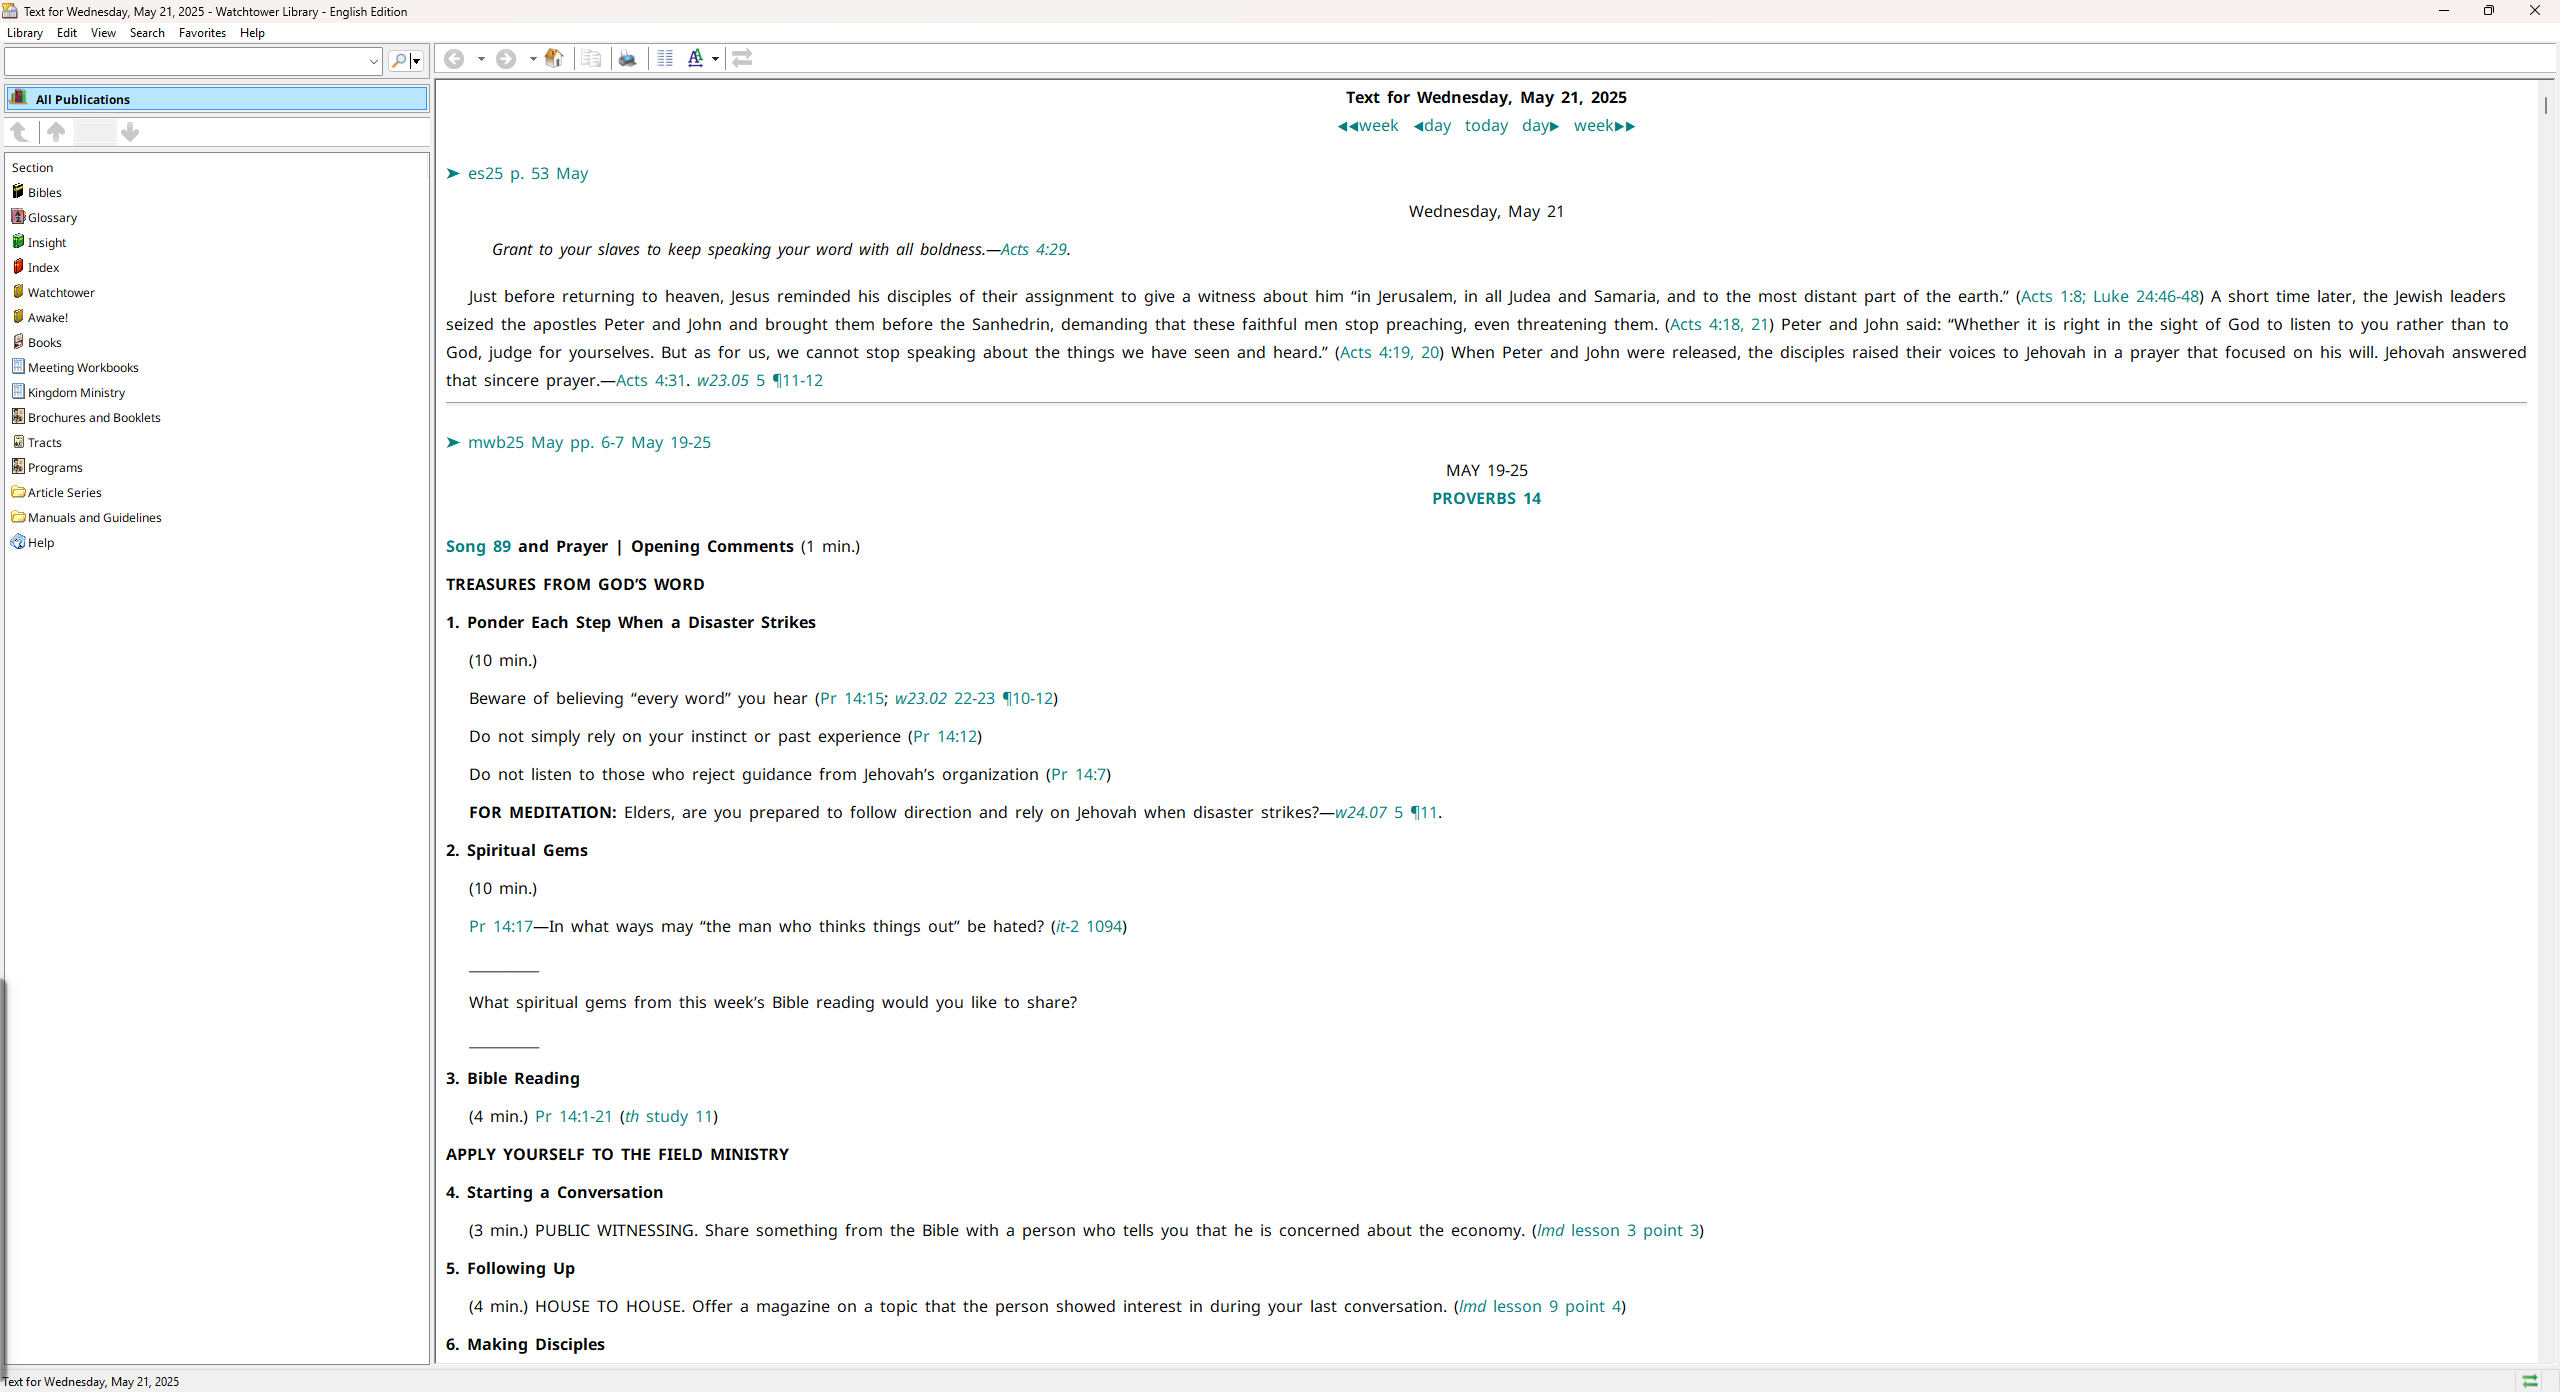Open the Meeting Workbooks section

[83, 367]
